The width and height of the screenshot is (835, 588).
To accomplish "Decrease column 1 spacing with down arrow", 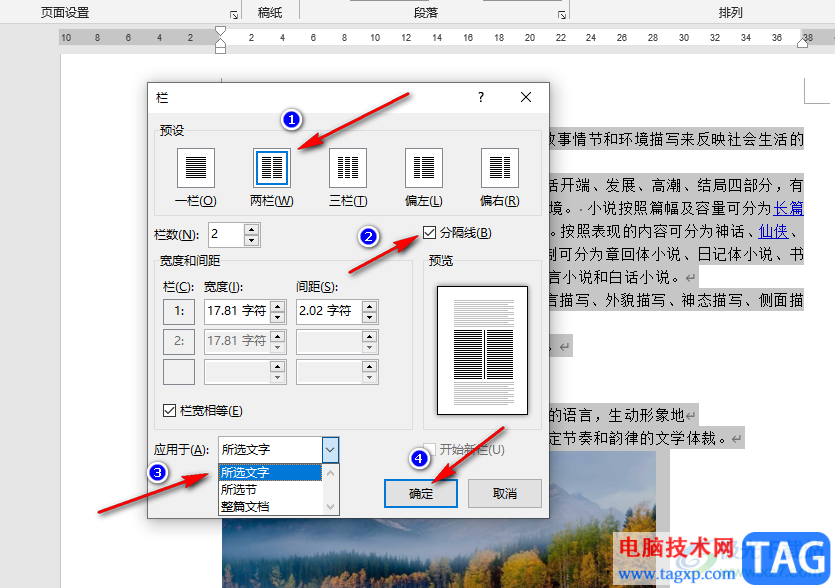I will (370, 317).
